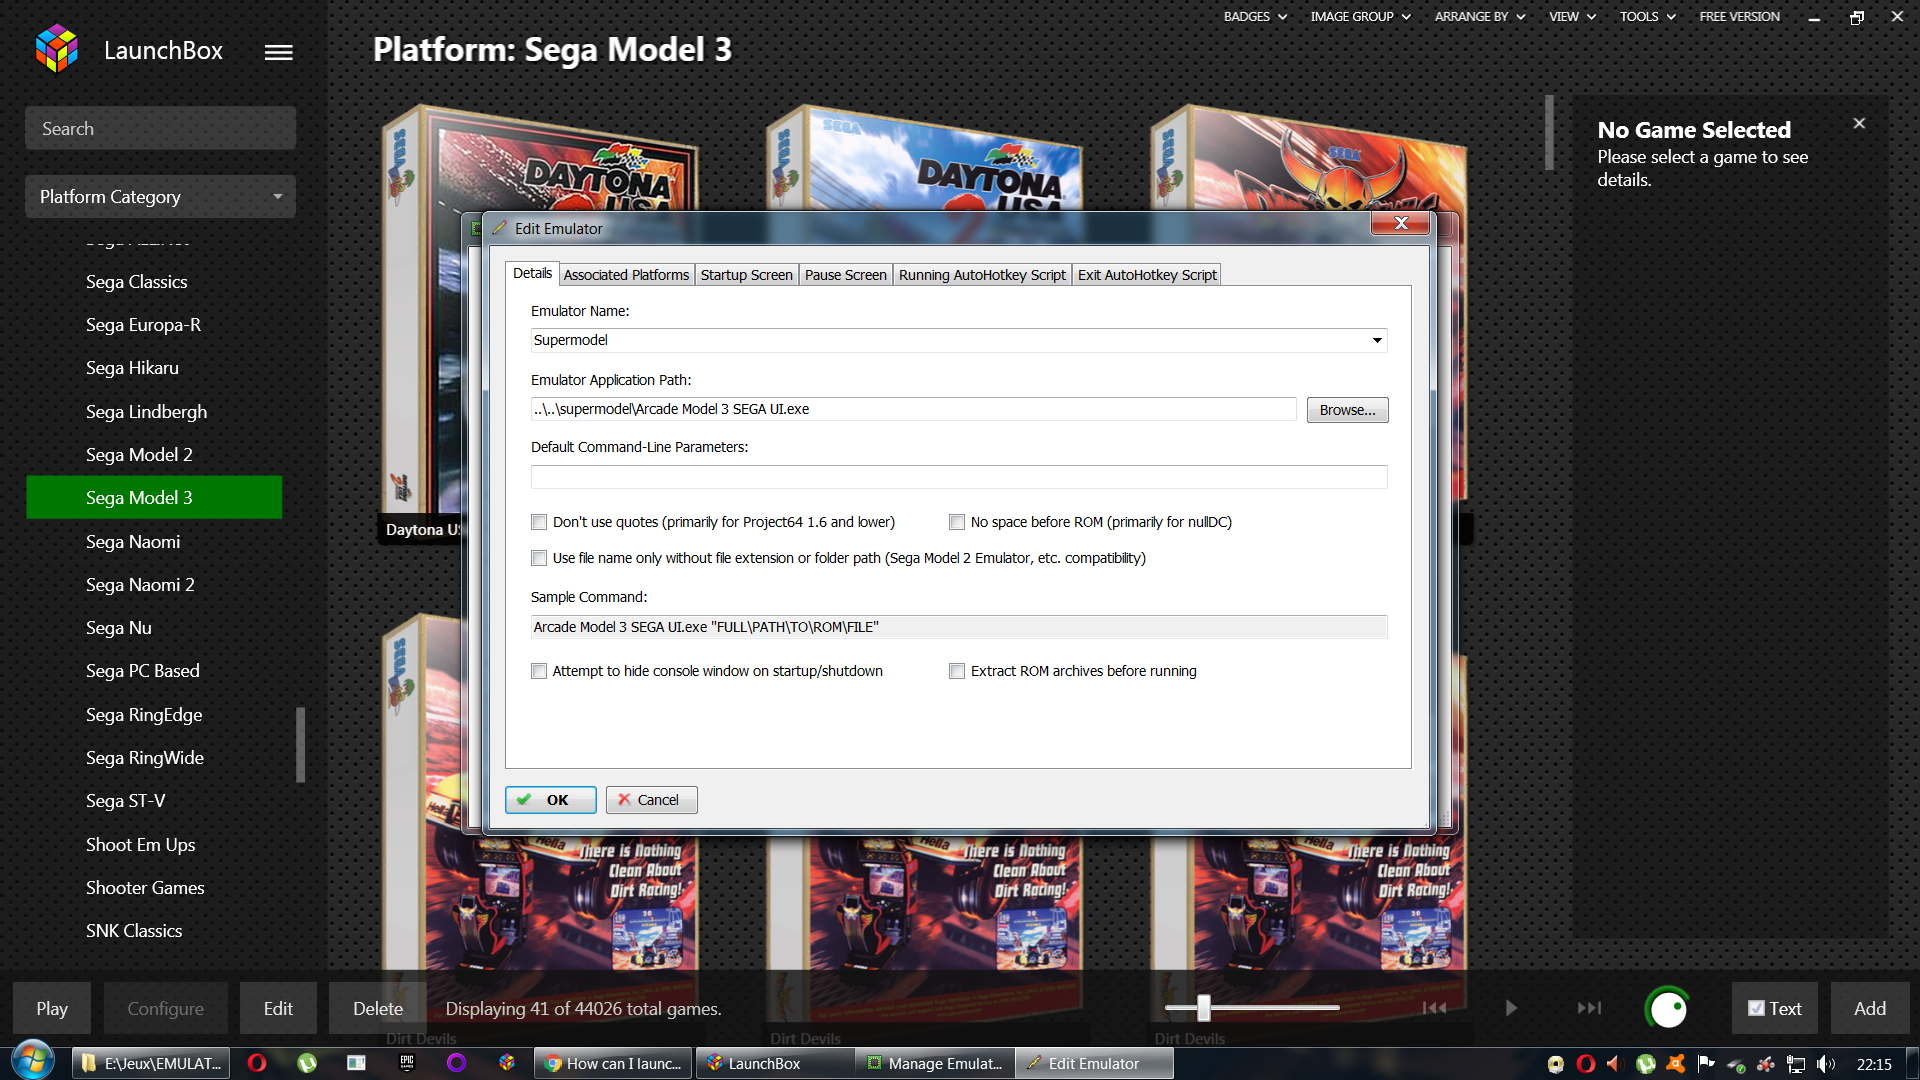The width and height of the screenshot is (1920, 1080).
Task: Switch to Exit AutoHotkey Script tab
Action: pos(1147,275)
